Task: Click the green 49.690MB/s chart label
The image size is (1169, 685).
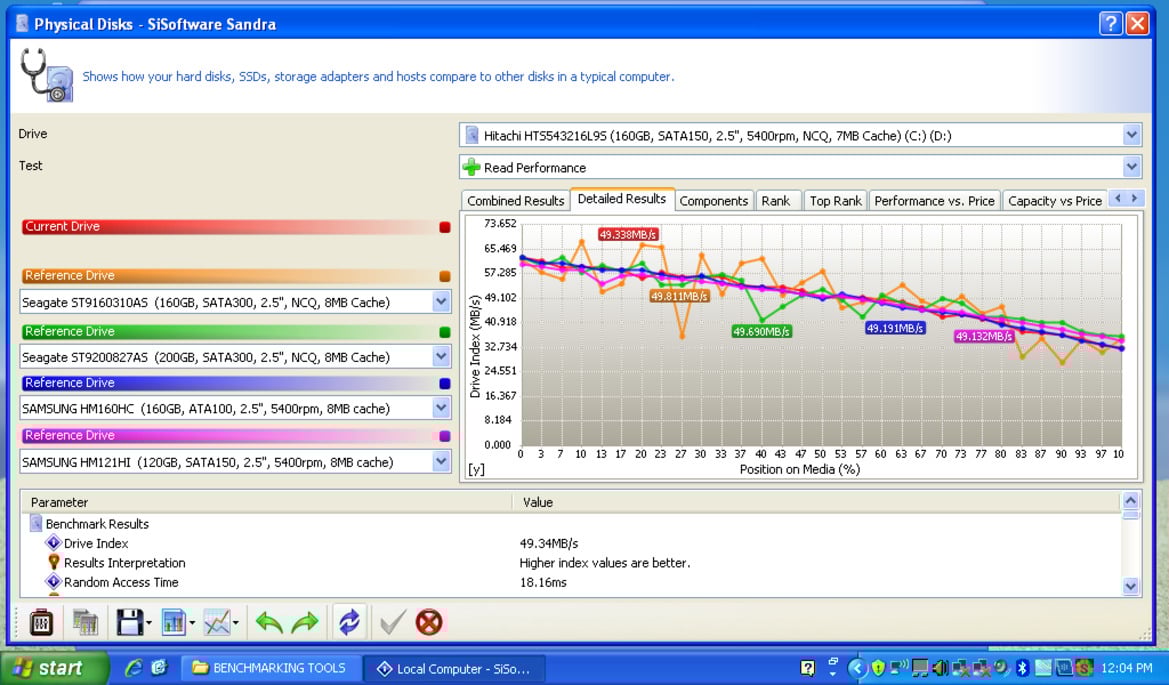Action: (761, 332)
